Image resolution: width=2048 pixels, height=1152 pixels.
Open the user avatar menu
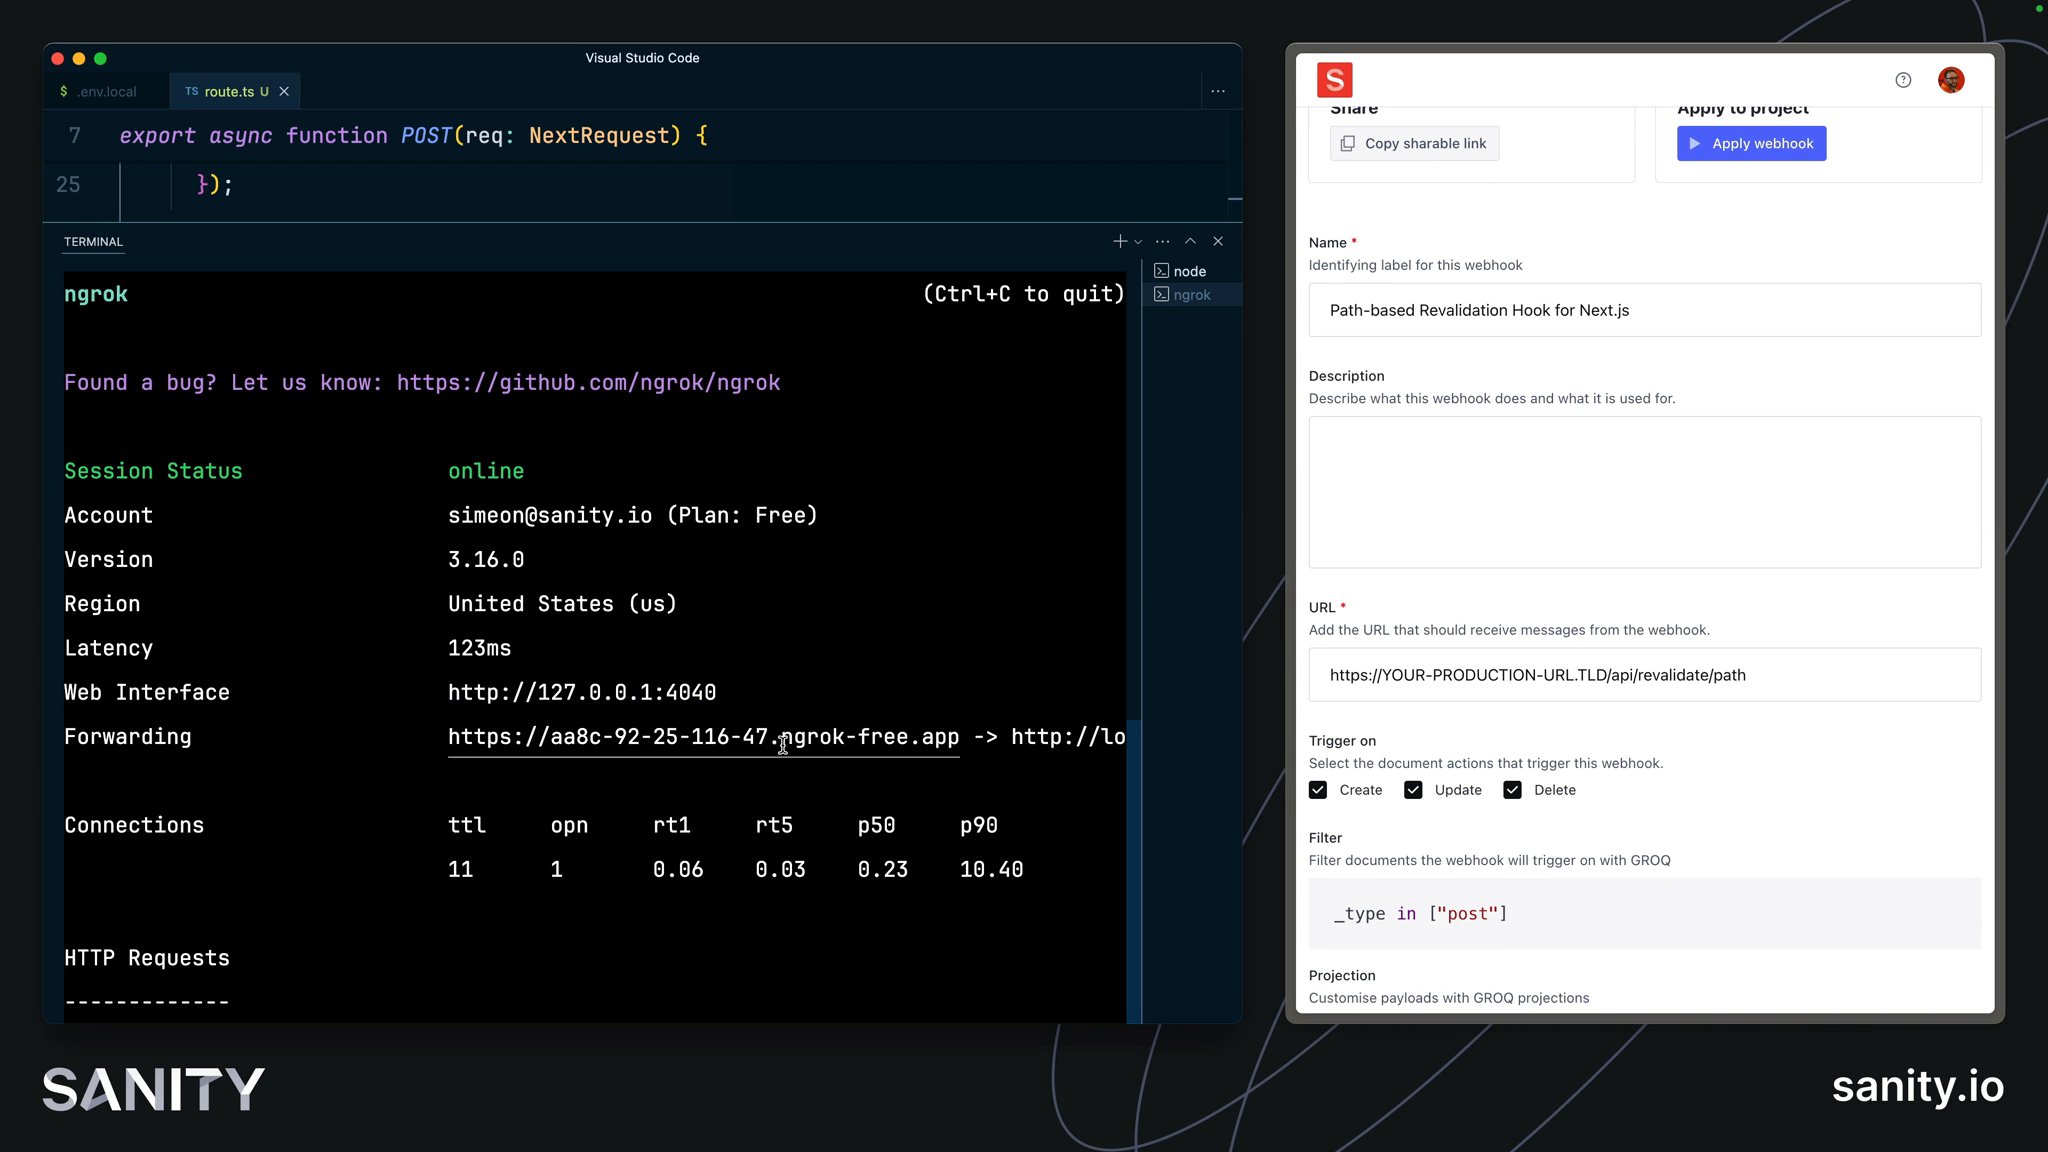click(x=1951, y=80)
